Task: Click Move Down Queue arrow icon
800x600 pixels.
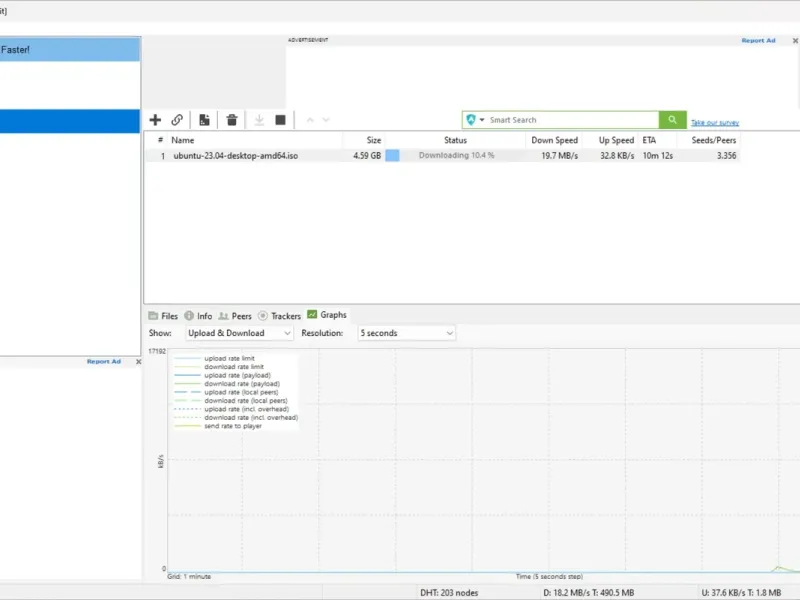Action: 326,120
